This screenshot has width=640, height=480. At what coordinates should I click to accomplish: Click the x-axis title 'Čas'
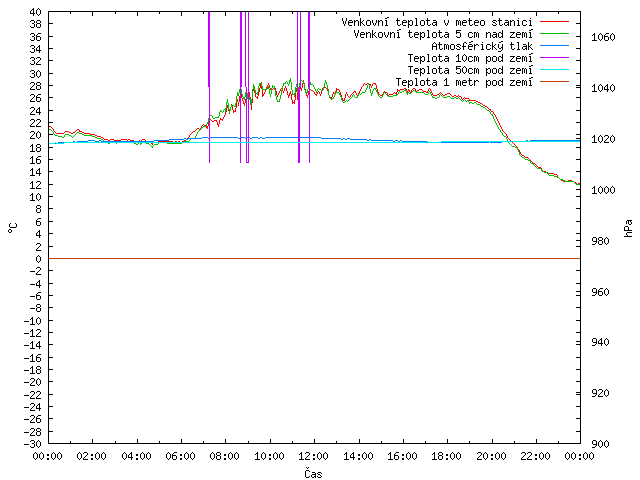[313, 473]
